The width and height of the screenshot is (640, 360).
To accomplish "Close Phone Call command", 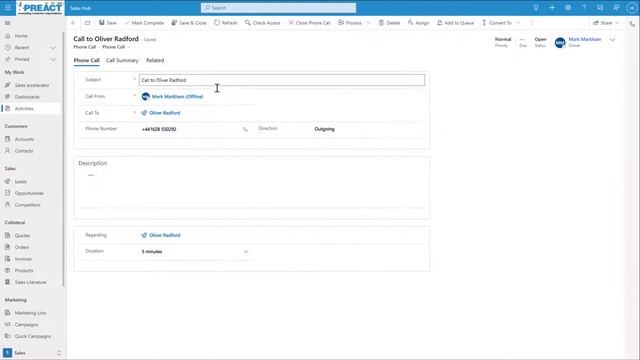I will pyautogui.click(x=309, y=23).
